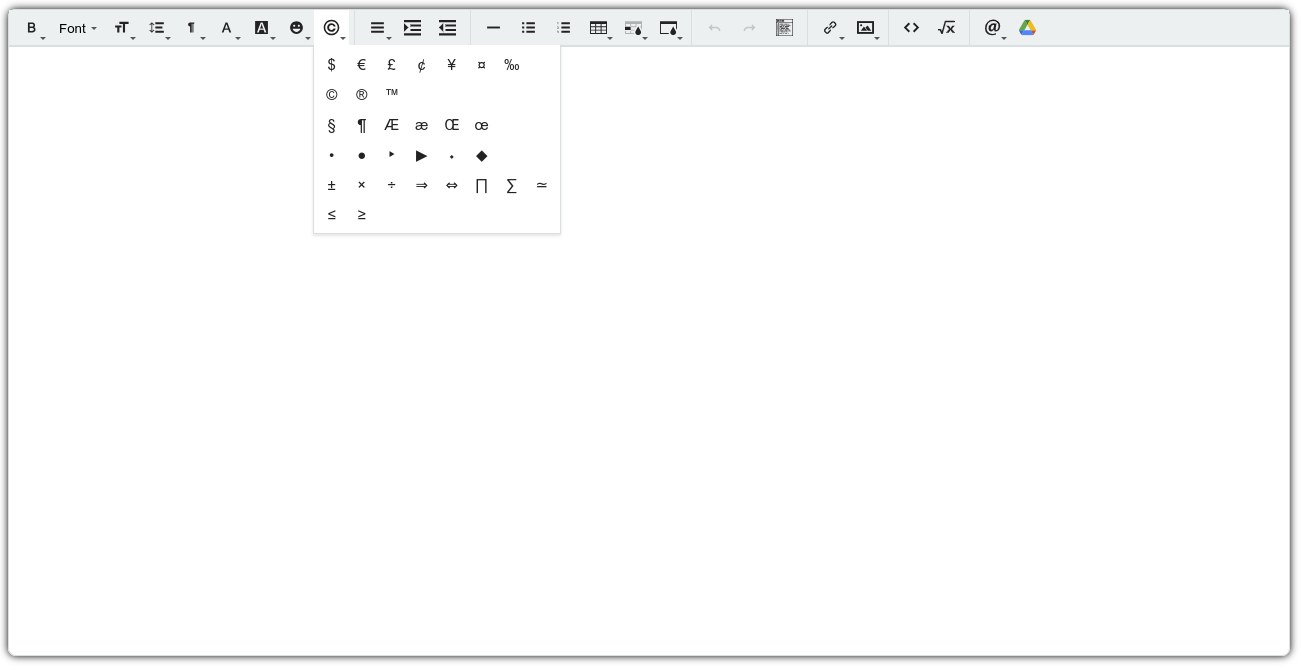Insert the black diamond ◆ symbol

click(482, 155)
